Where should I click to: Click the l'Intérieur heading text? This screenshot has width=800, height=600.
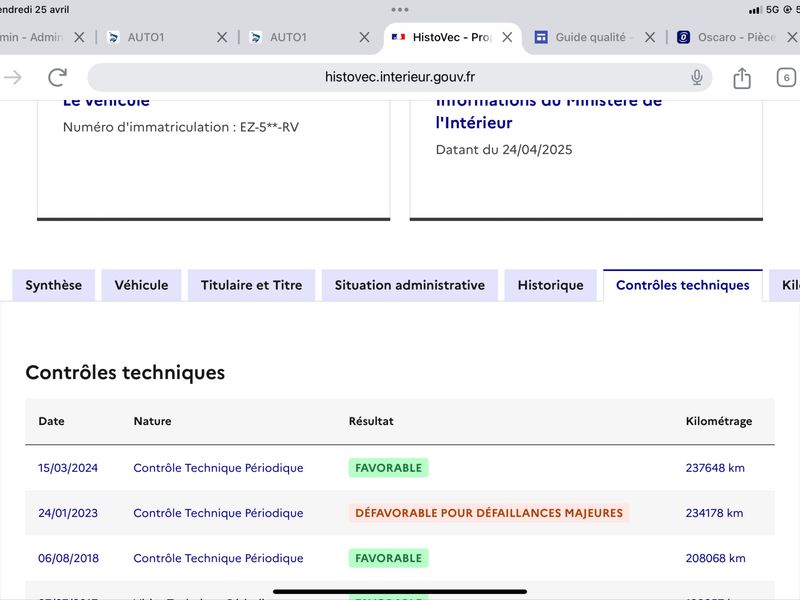coord(474,122)
